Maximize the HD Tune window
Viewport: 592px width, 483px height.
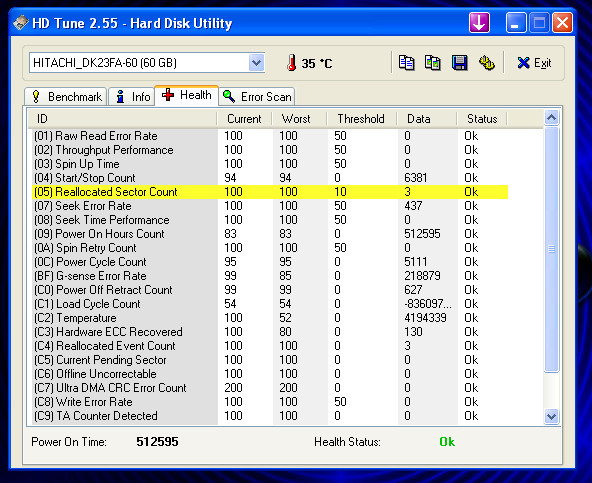click(539, 22)
